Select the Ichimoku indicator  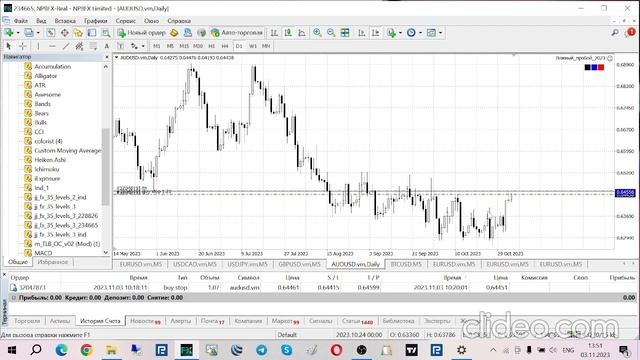pyautogui.click(x=47, y=169)
